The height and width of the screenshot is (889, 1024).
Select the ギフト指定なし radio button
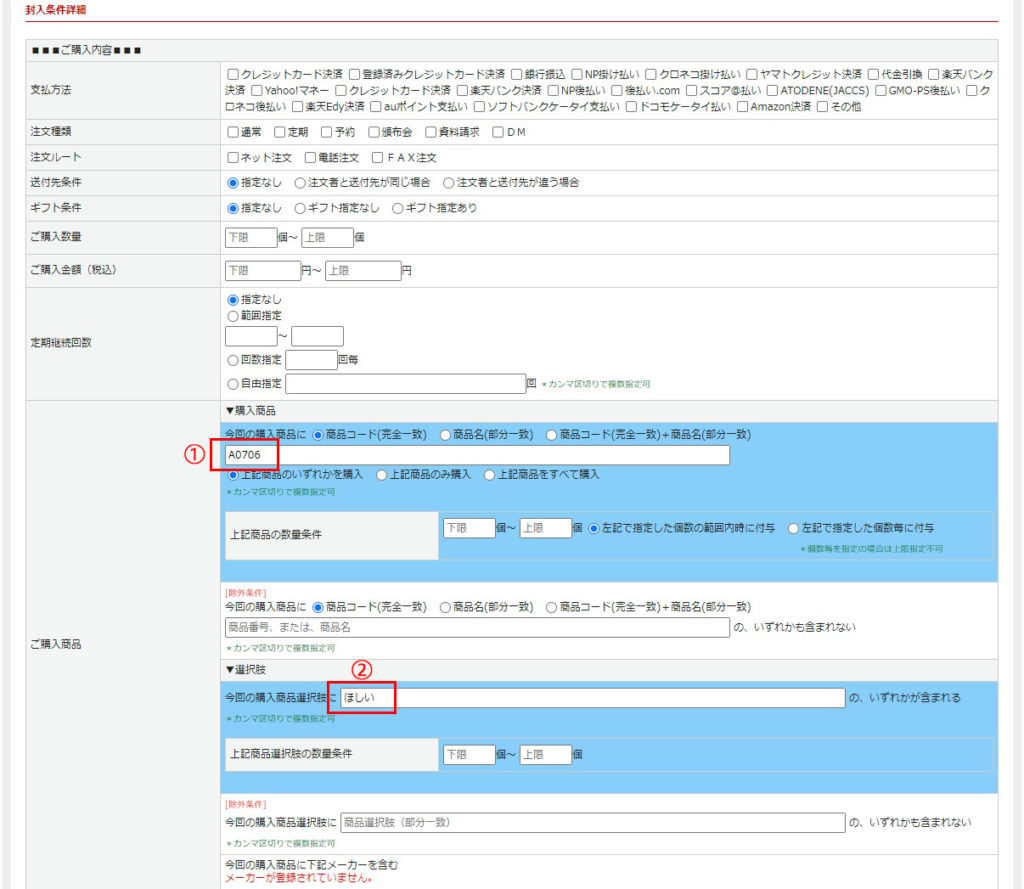[x=300, y=208]
